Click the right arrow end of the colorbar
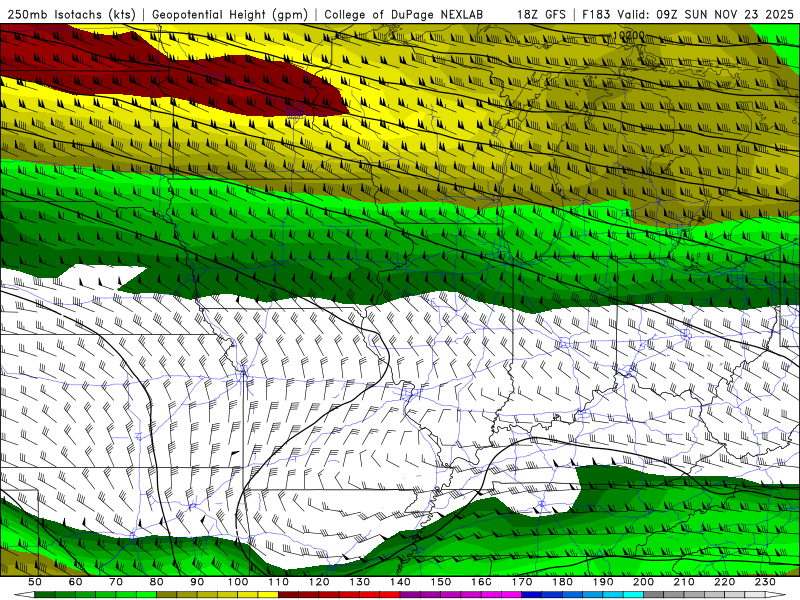Image resolution: width=800 pixels, height=600 pixels. [x=776, y=595]
